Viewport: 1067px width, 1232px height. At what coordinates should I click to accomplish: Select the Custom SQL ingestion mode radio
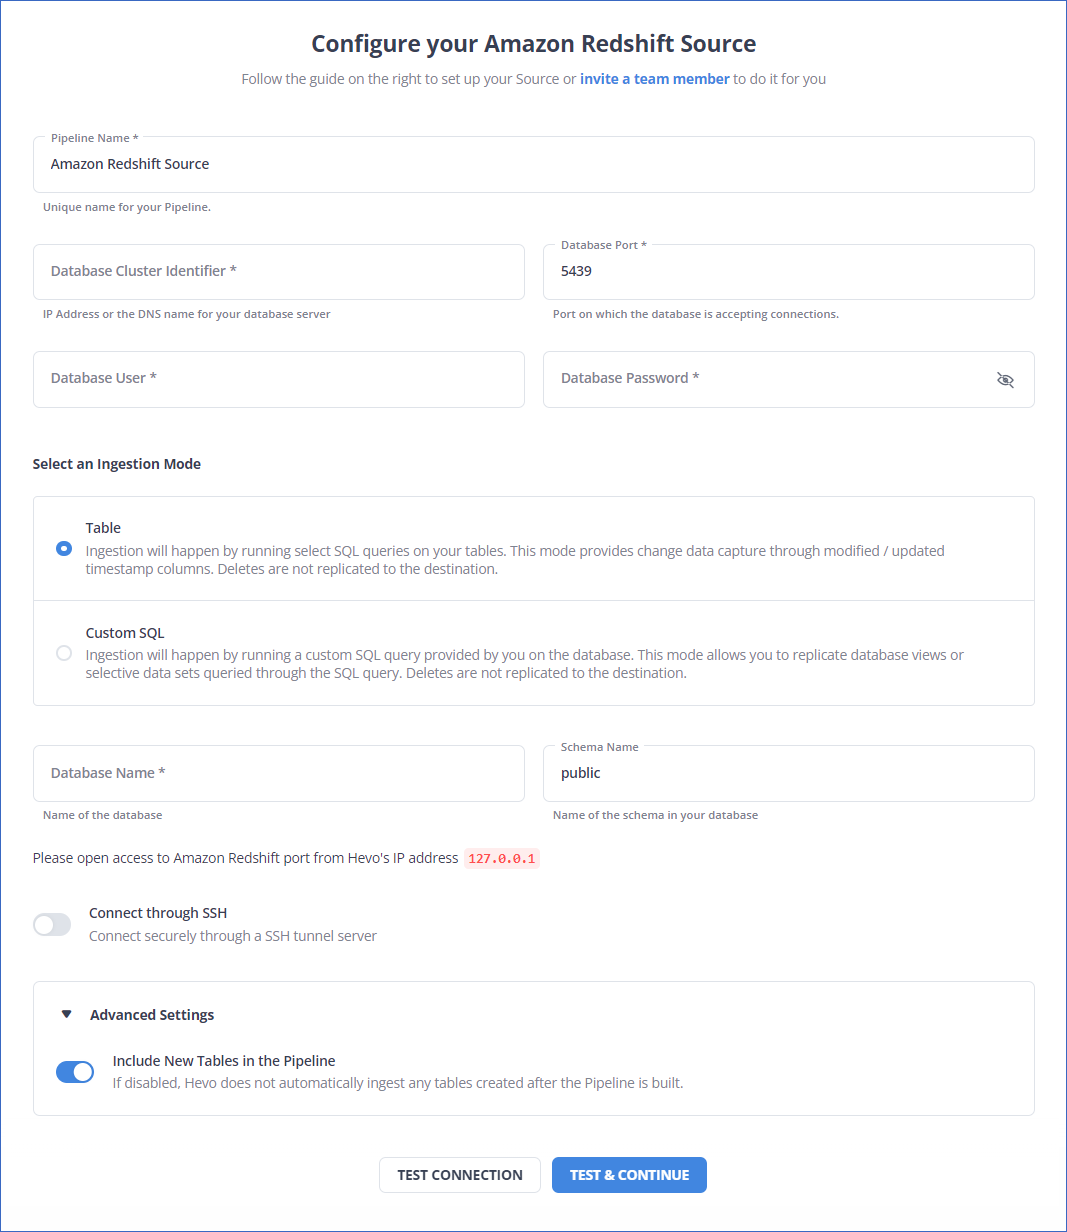tap(64, 653)
